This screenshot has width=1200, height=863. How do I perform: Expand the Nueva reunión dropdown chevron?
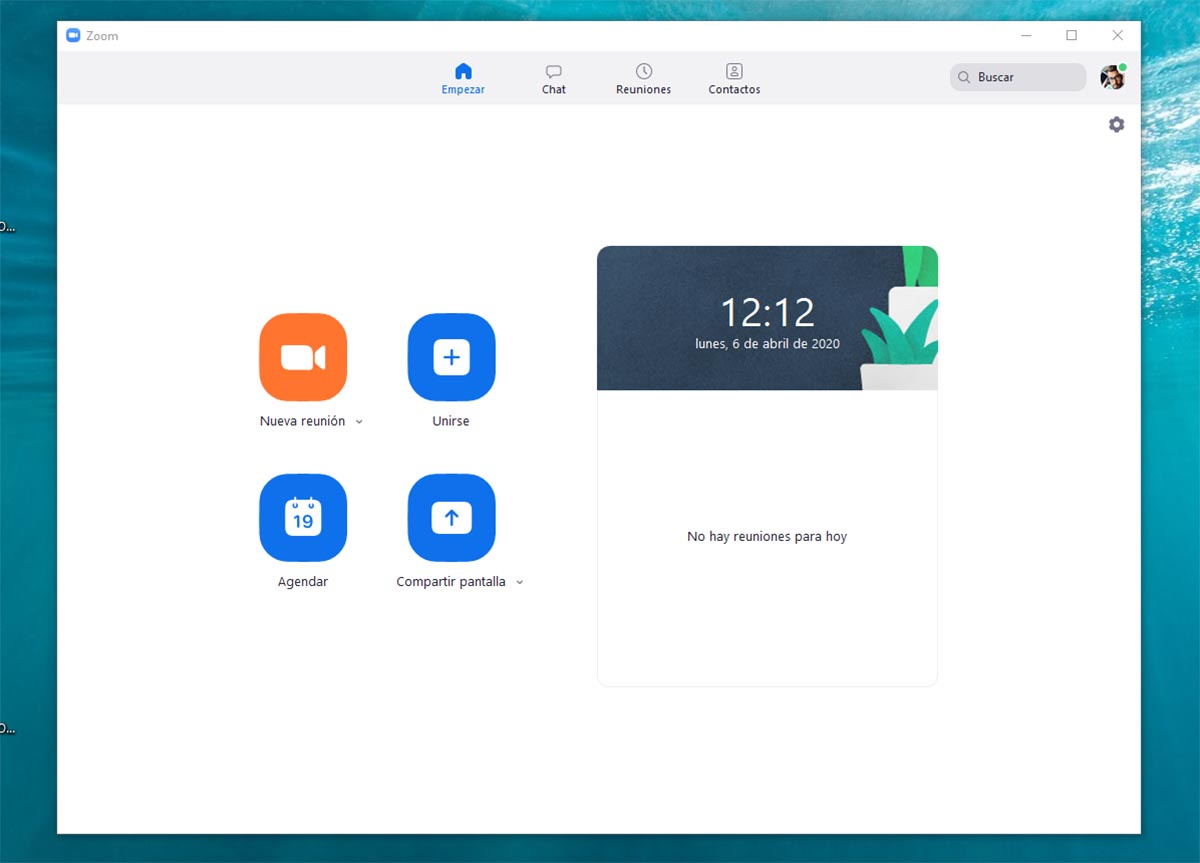(x=359, y=422)
